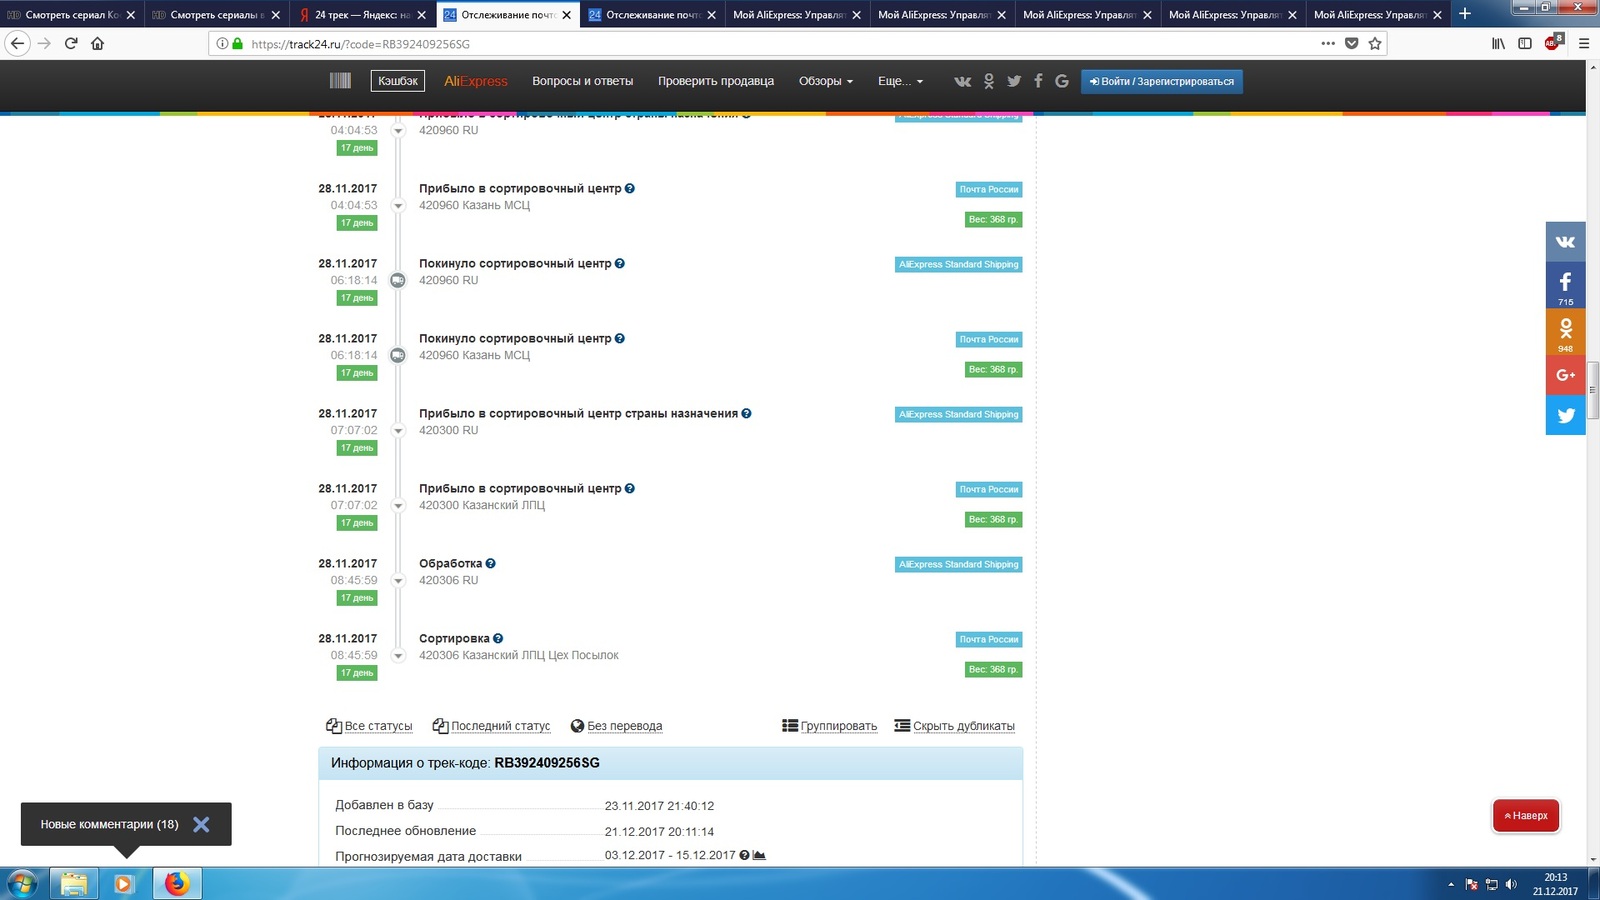Open Кэшбэк menu item
This screenshot has height=900, width=1600.
398,81
